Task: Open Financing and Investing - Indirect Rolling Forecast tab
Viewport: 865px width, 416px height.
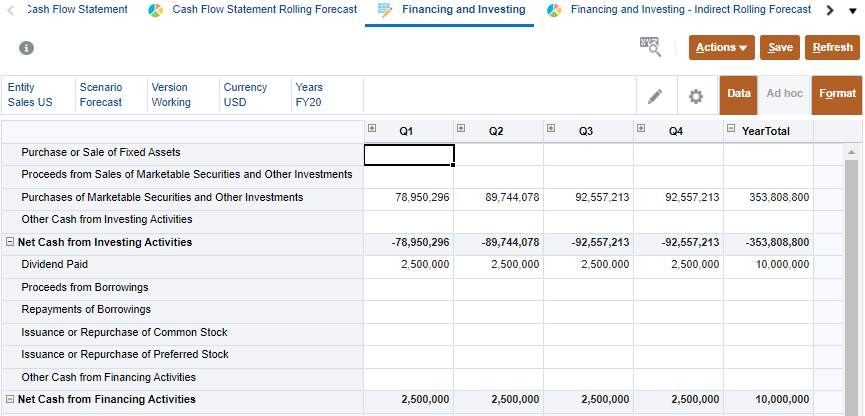Action: click(691, 9)
